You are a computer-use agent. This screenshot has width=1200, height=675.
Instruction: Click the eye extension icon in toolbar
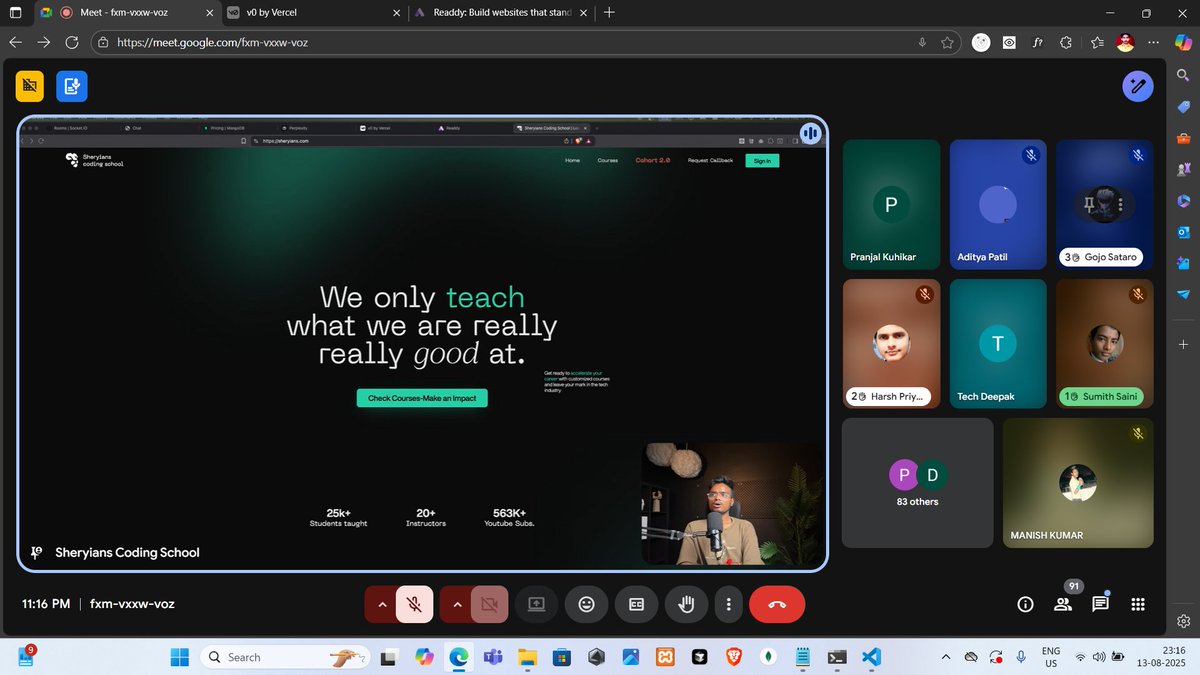(1010, 43)
